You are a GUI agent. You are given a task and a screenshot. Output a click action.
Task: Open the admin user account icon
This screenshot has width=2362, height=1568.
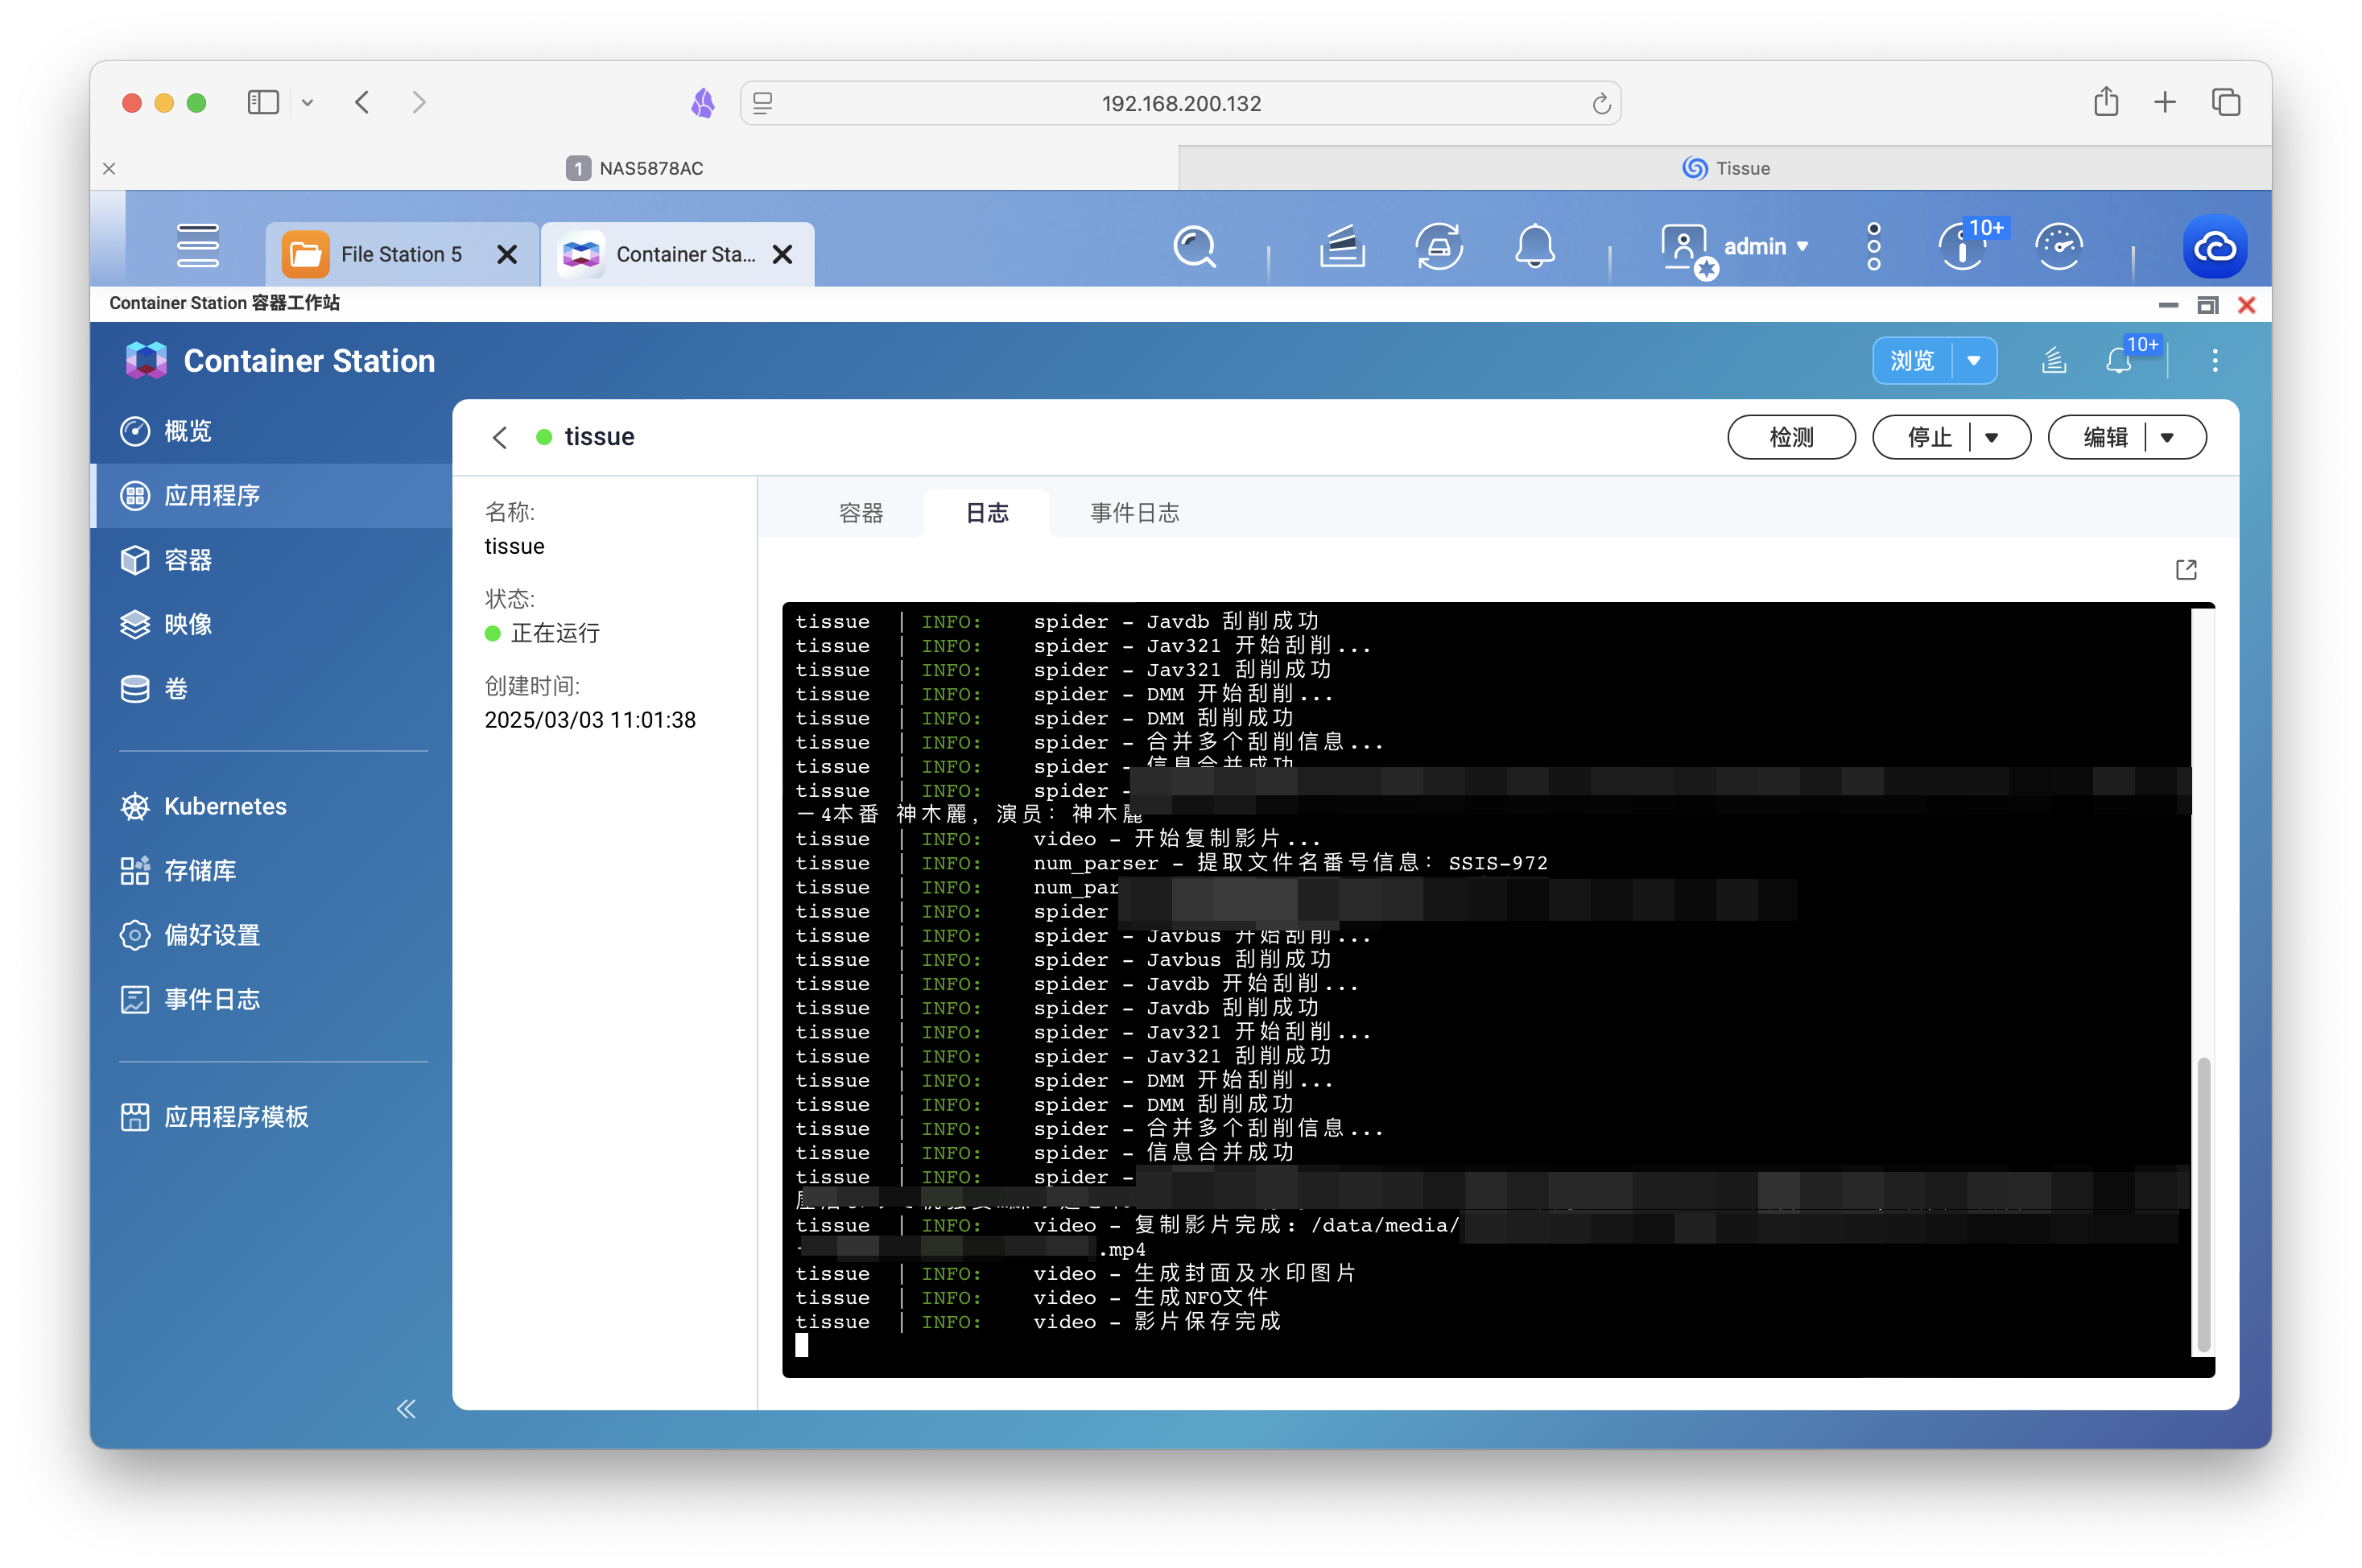1687,249
